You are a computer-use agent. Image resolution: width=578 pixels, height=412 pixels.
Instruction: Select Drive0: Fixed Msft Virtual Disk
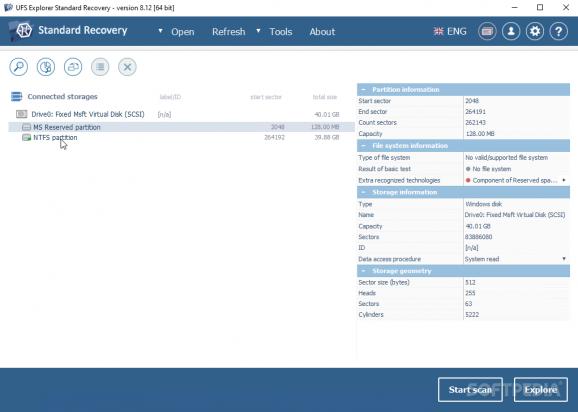[x=88, y=114]
